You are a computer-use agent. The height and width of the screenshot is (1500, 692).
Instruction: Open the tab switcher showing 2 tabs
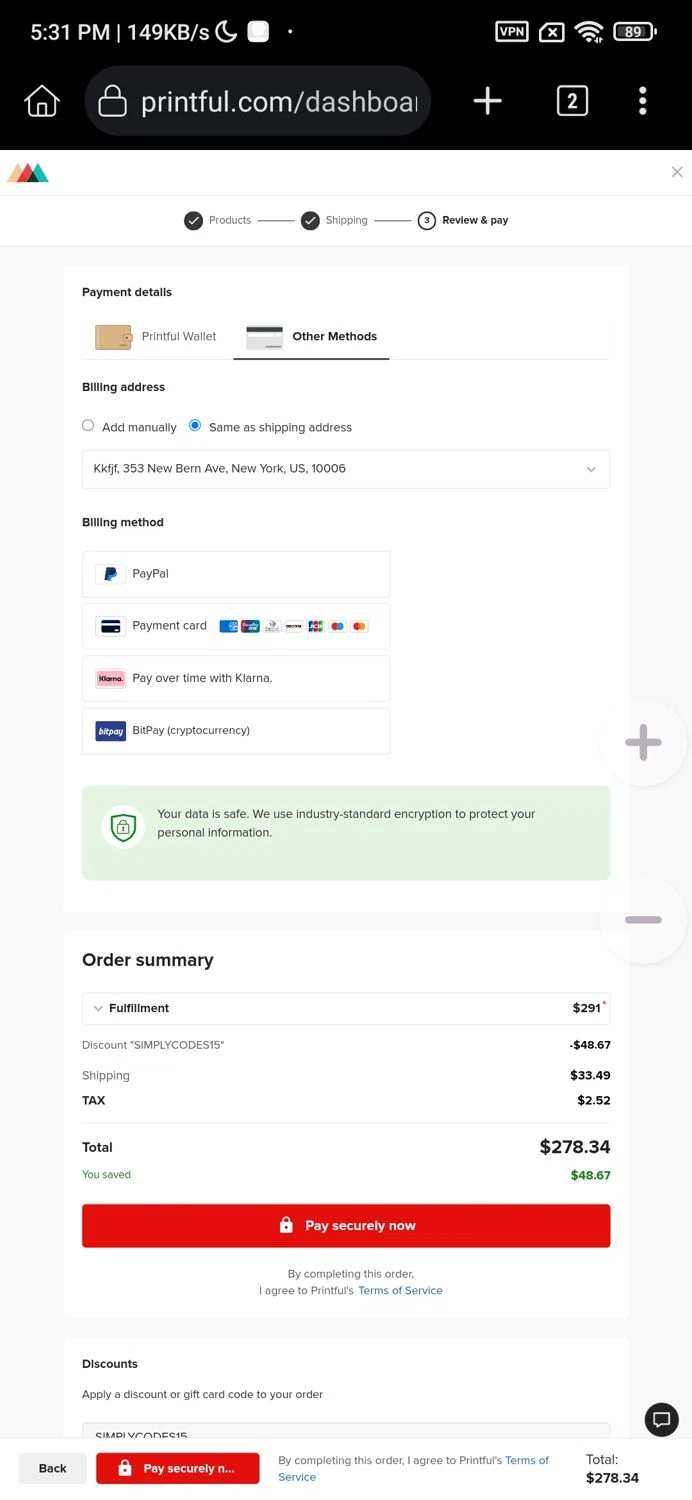[x=572, y=101]
